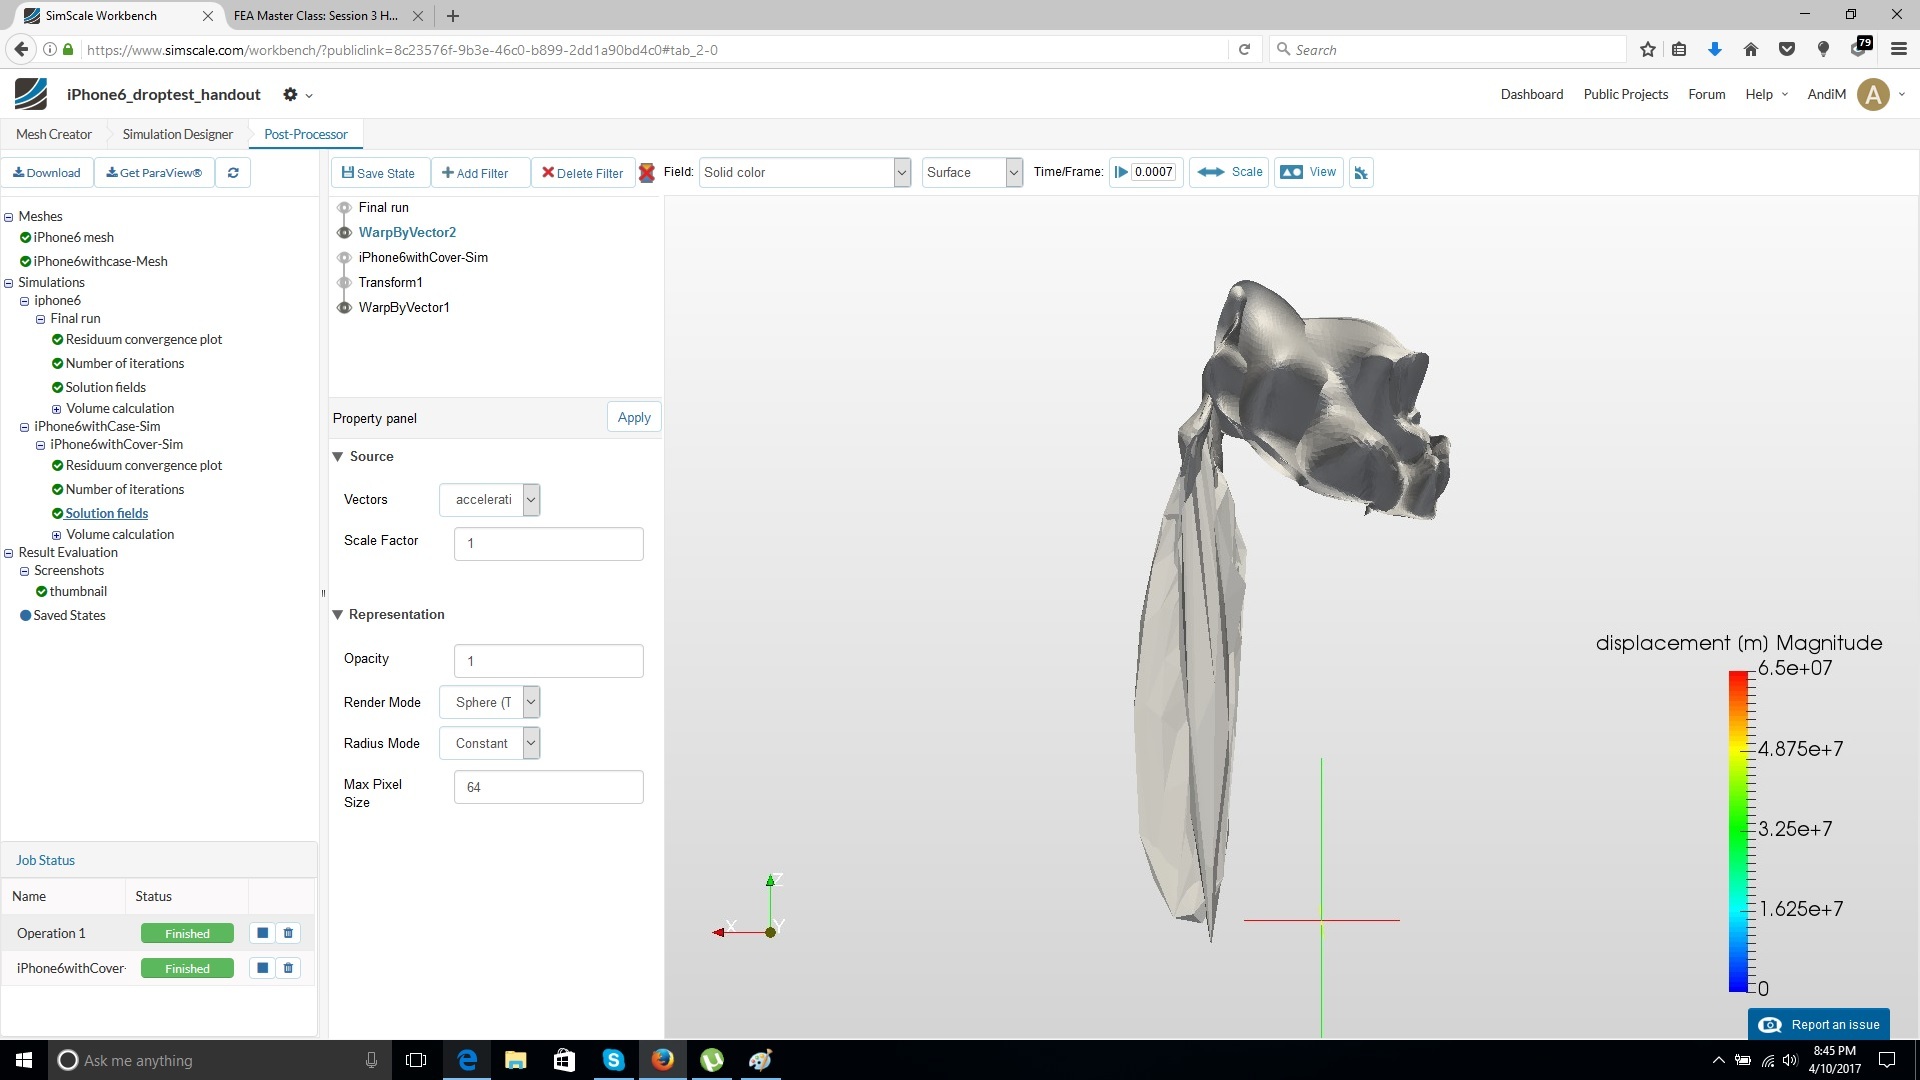Click the refresh icon next to Get ParaView
Image resolution: width=1920 pixels, height=1080 pixels.
coord(232,172)
